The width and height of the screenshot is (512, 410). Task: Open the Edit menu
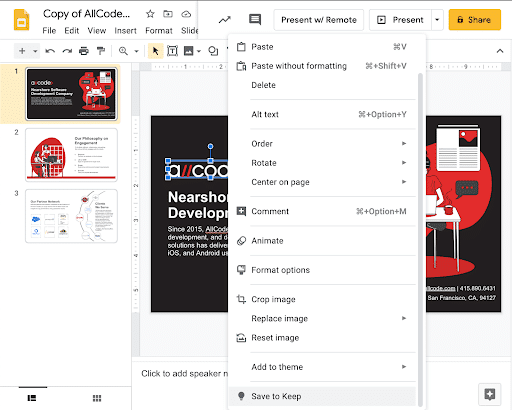click(72, 31)
